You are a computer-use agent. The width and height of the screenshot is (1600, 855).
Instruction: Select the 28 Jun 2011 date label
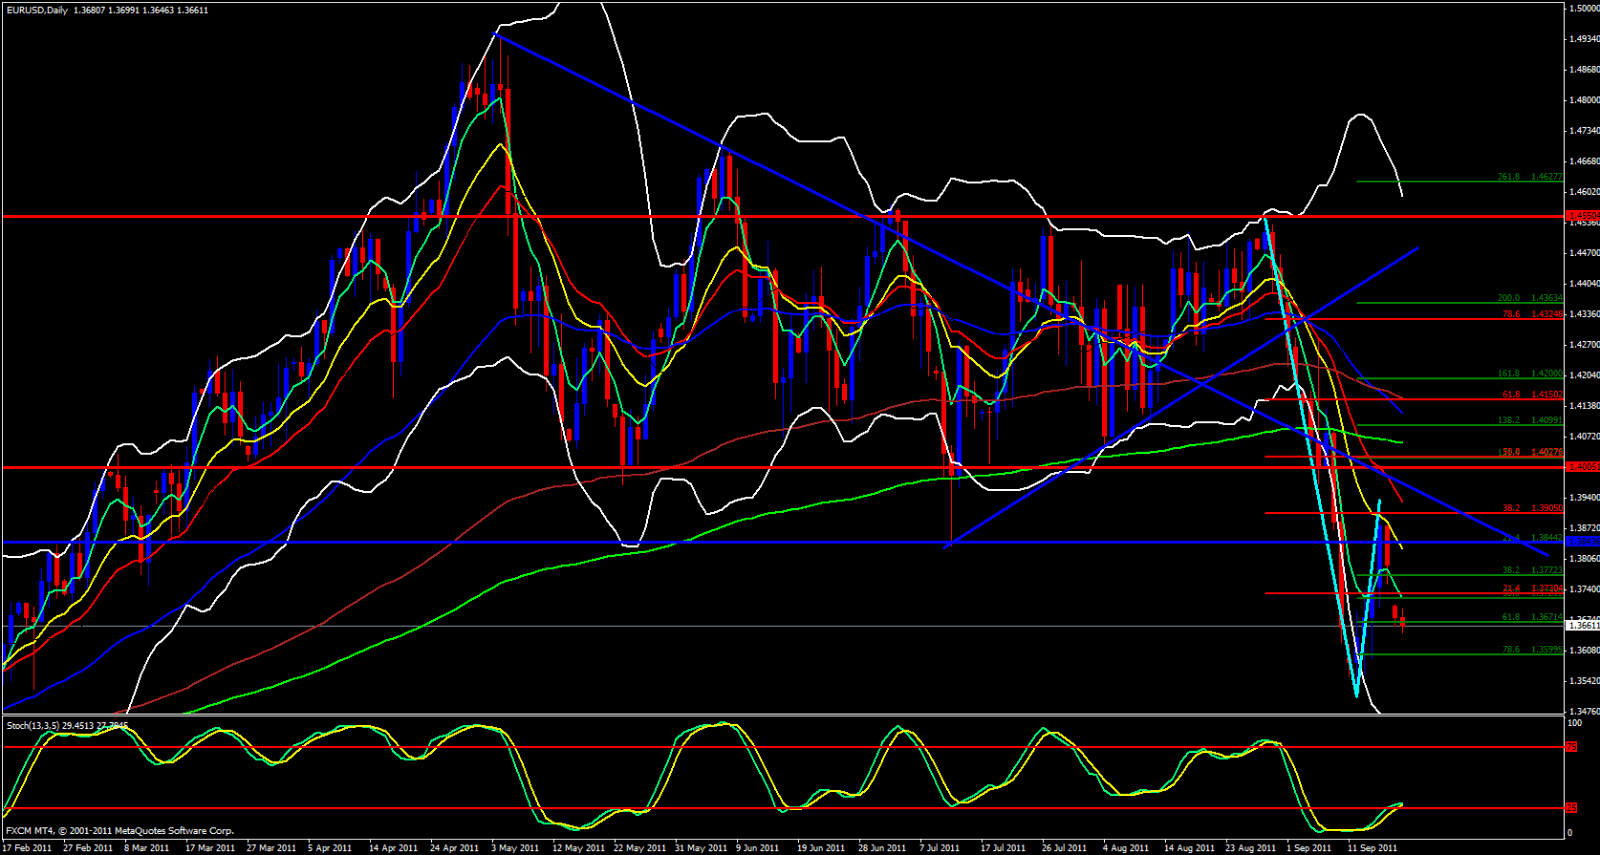click(882, 848)
